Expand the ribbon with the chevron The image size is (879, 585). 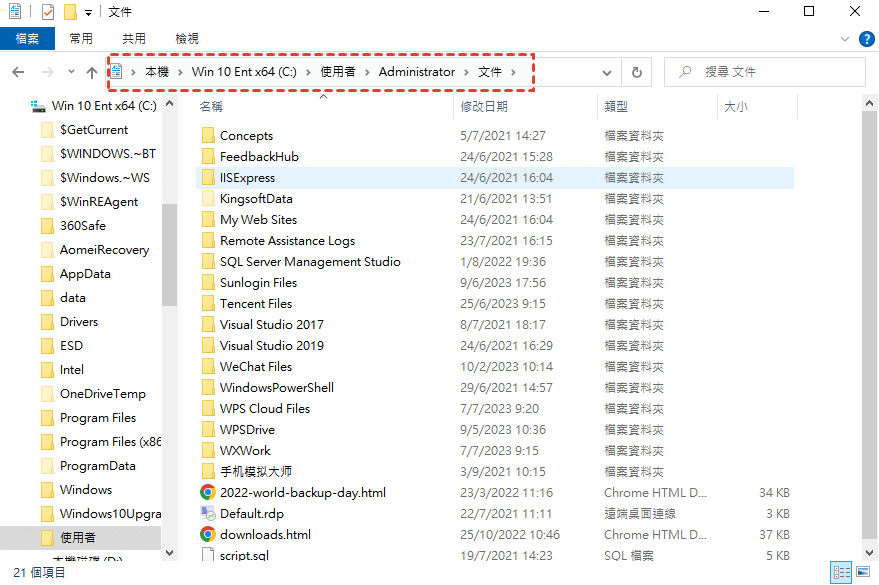click(x=845, y=39)
